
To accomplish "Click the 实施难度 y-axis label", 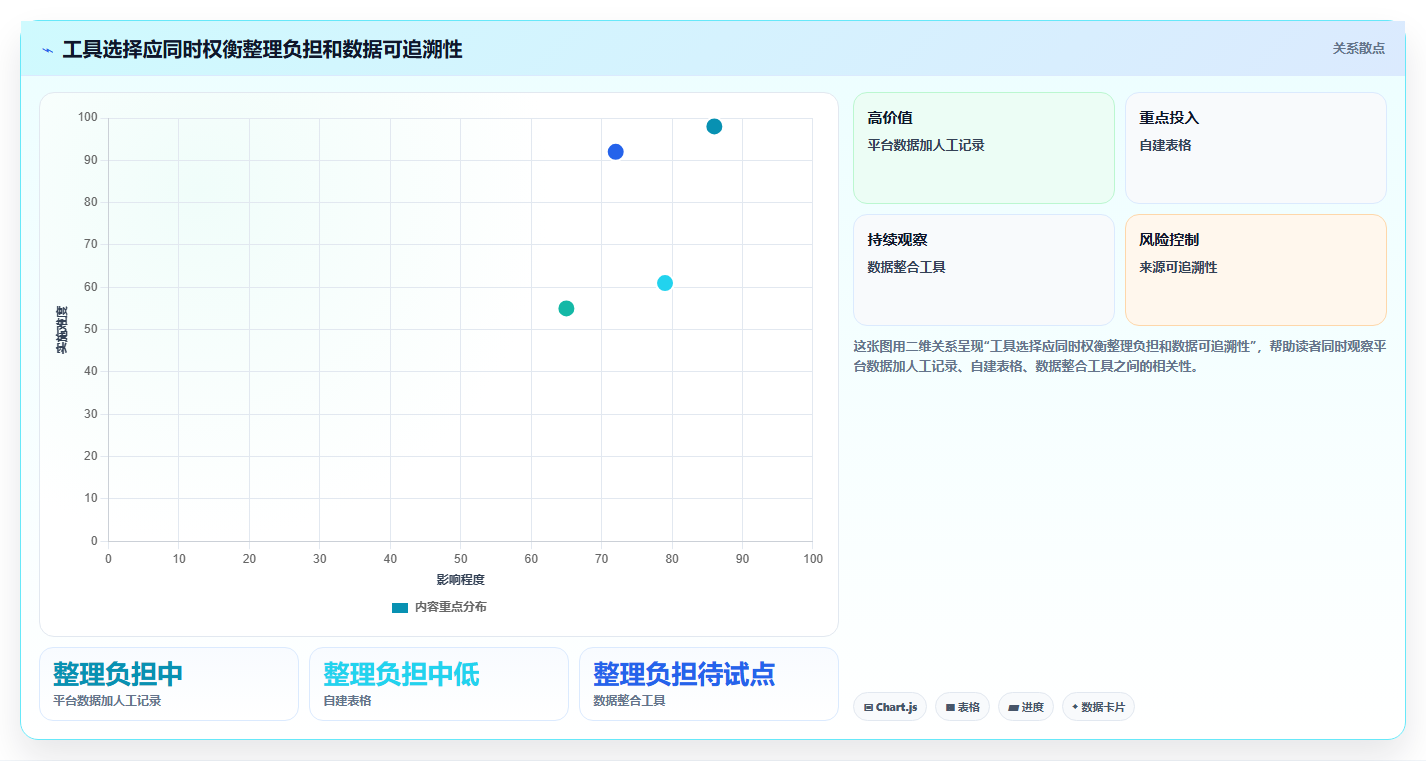I will coord(62,330).
